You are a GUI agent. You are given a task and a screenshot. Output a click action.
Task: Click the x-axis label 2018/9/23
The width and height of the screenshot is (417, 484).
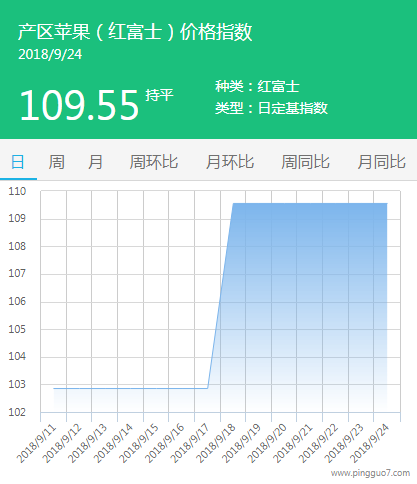click(x=344, y=443)
